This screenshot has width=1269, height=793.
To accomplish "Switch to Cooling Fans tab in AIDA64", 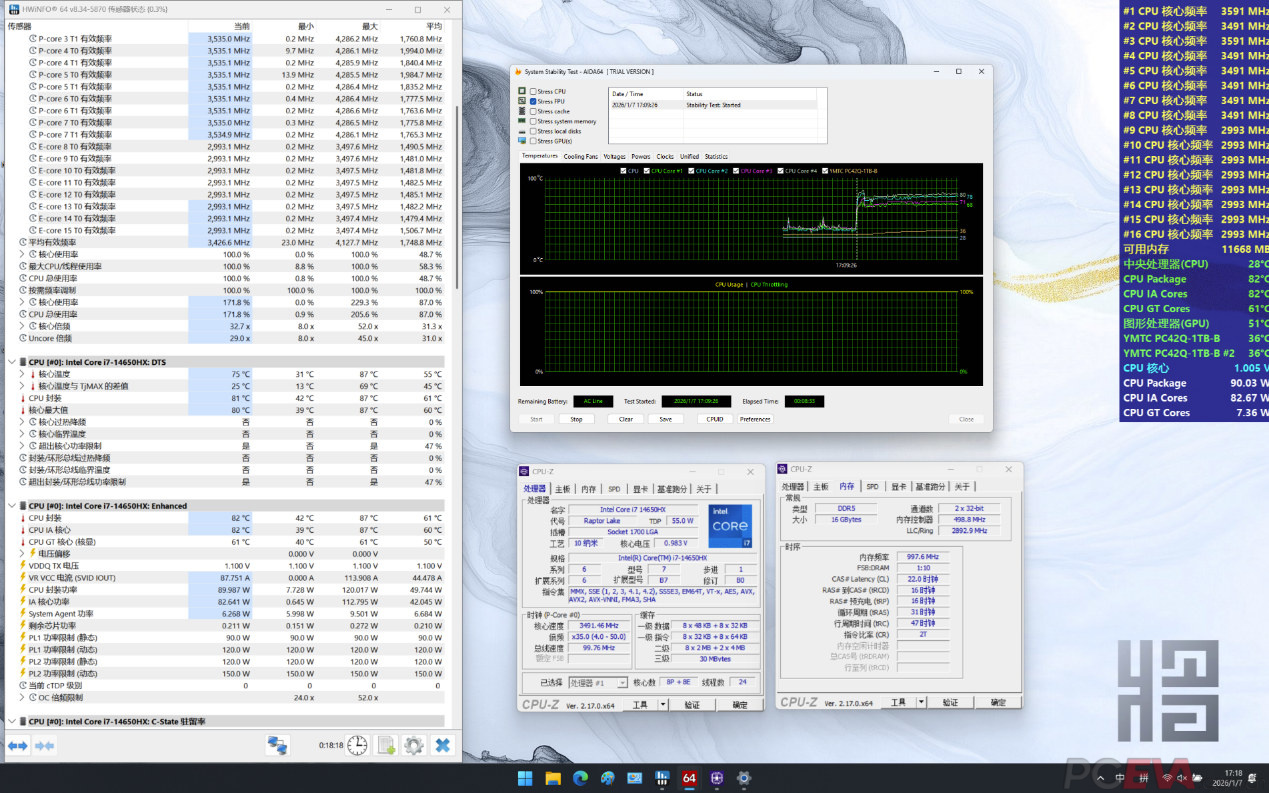I will (580, 157).
